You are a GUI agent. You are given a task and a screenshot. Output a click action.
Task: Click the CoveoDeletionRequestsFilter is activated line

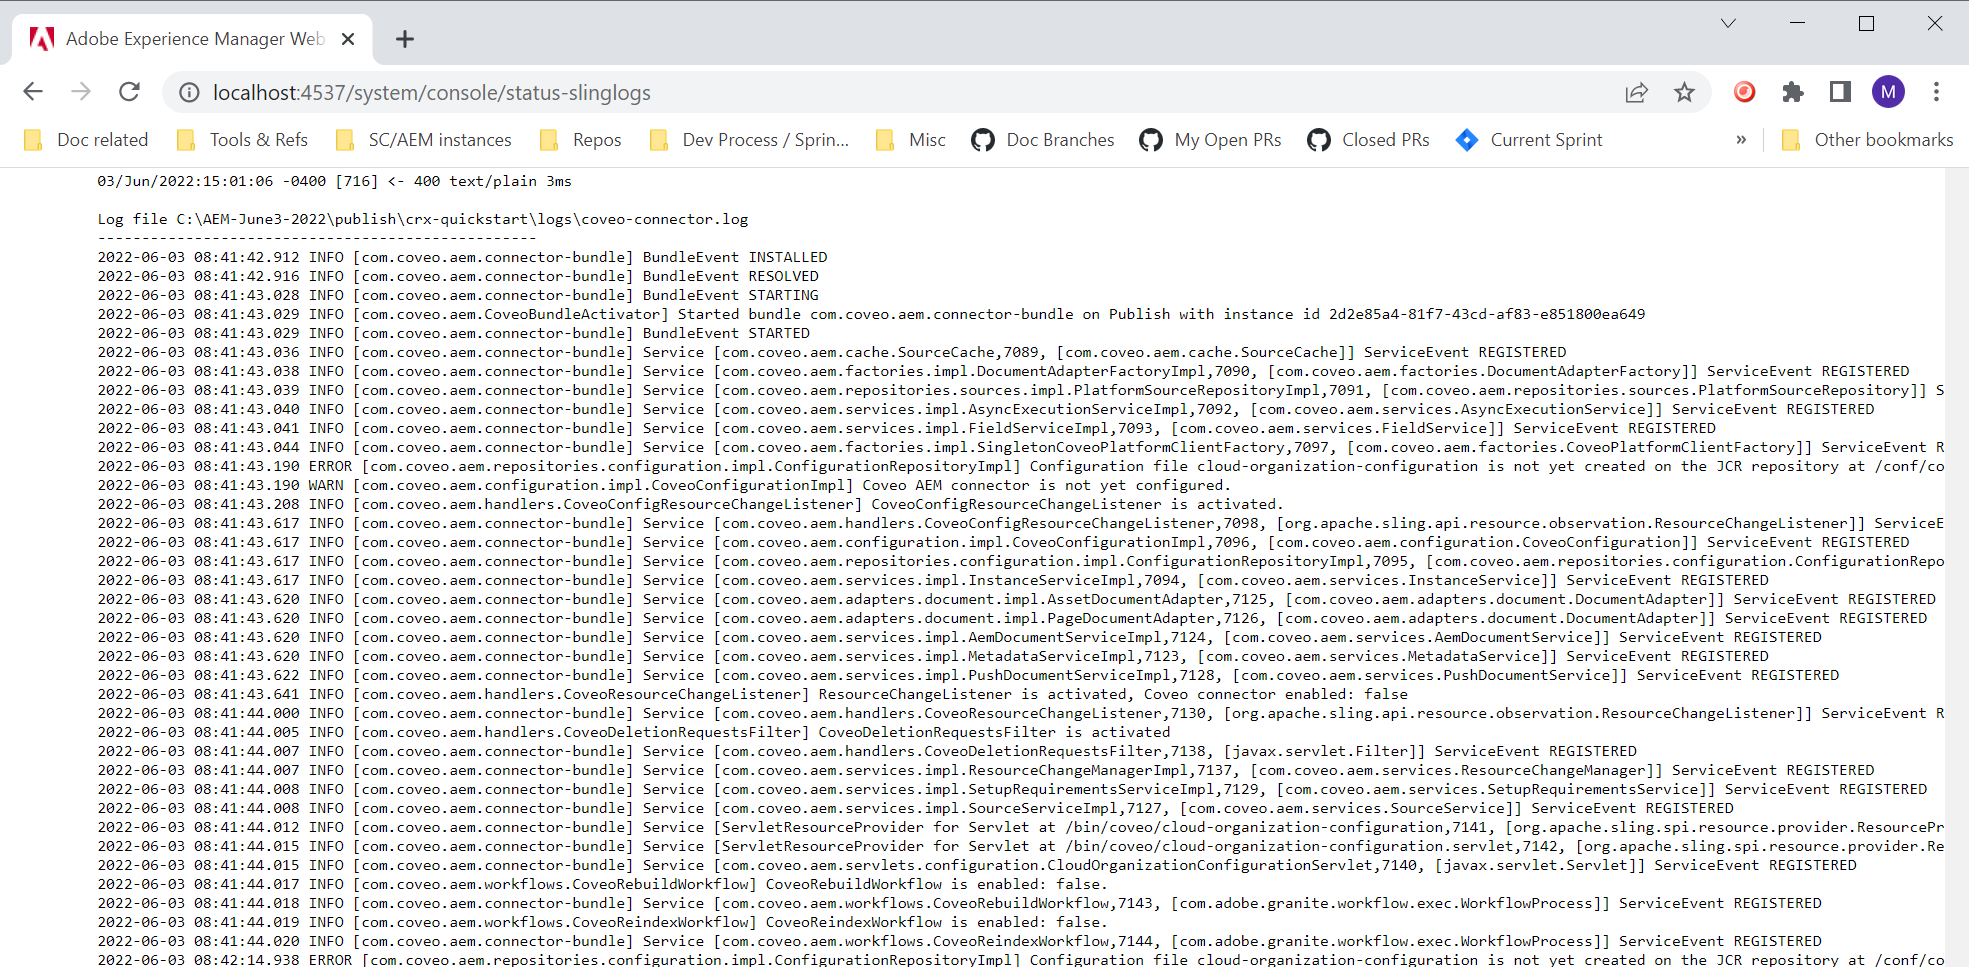click(634, 732)
